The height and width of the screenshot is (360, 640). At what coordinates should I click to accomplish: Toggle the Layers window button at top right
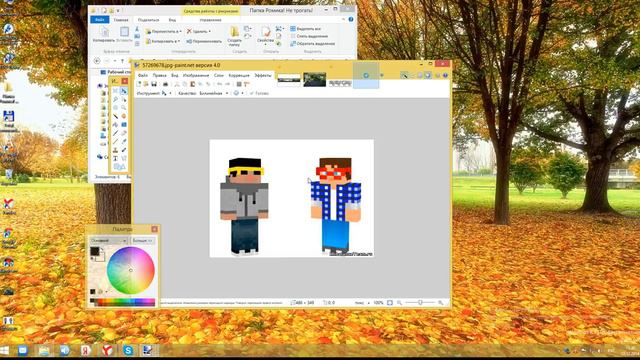[x=420, y=76]
